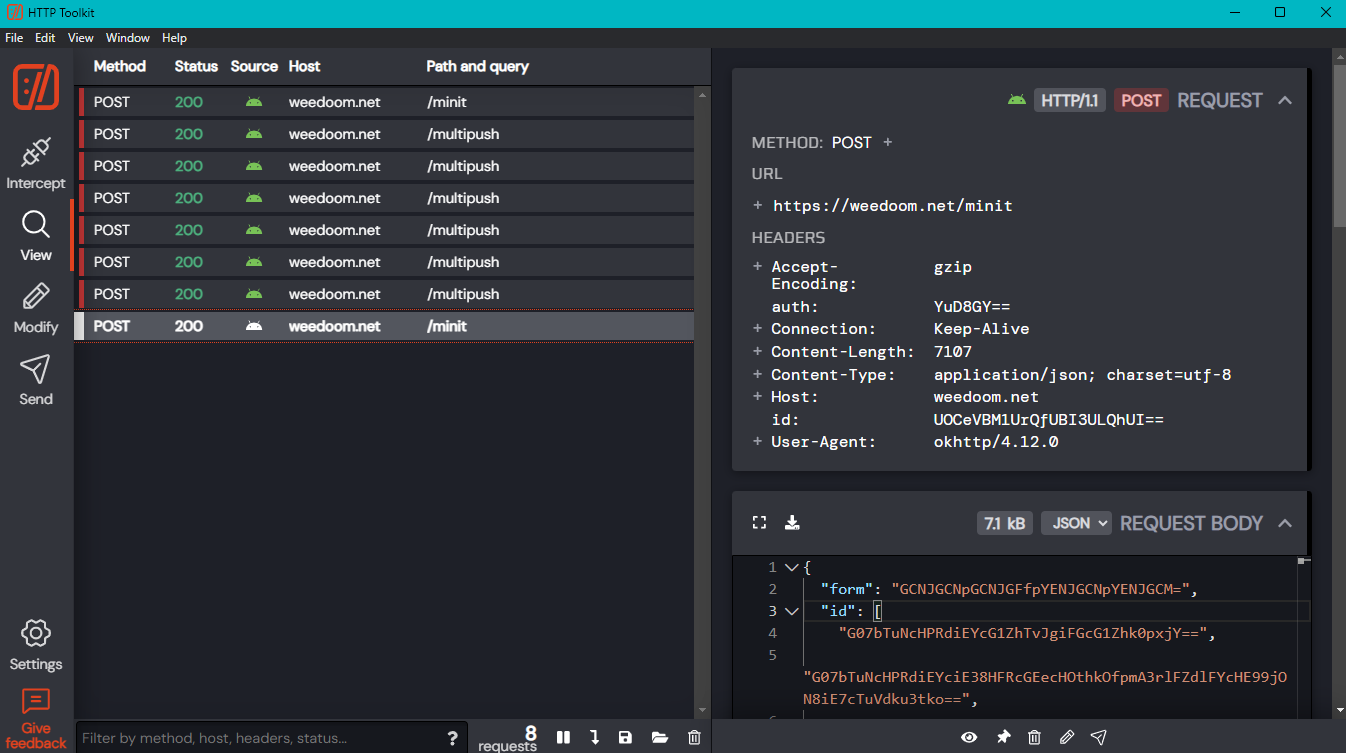Click Give feedback in sidebar
The image size is (1346, 753).
coord(36,719)
